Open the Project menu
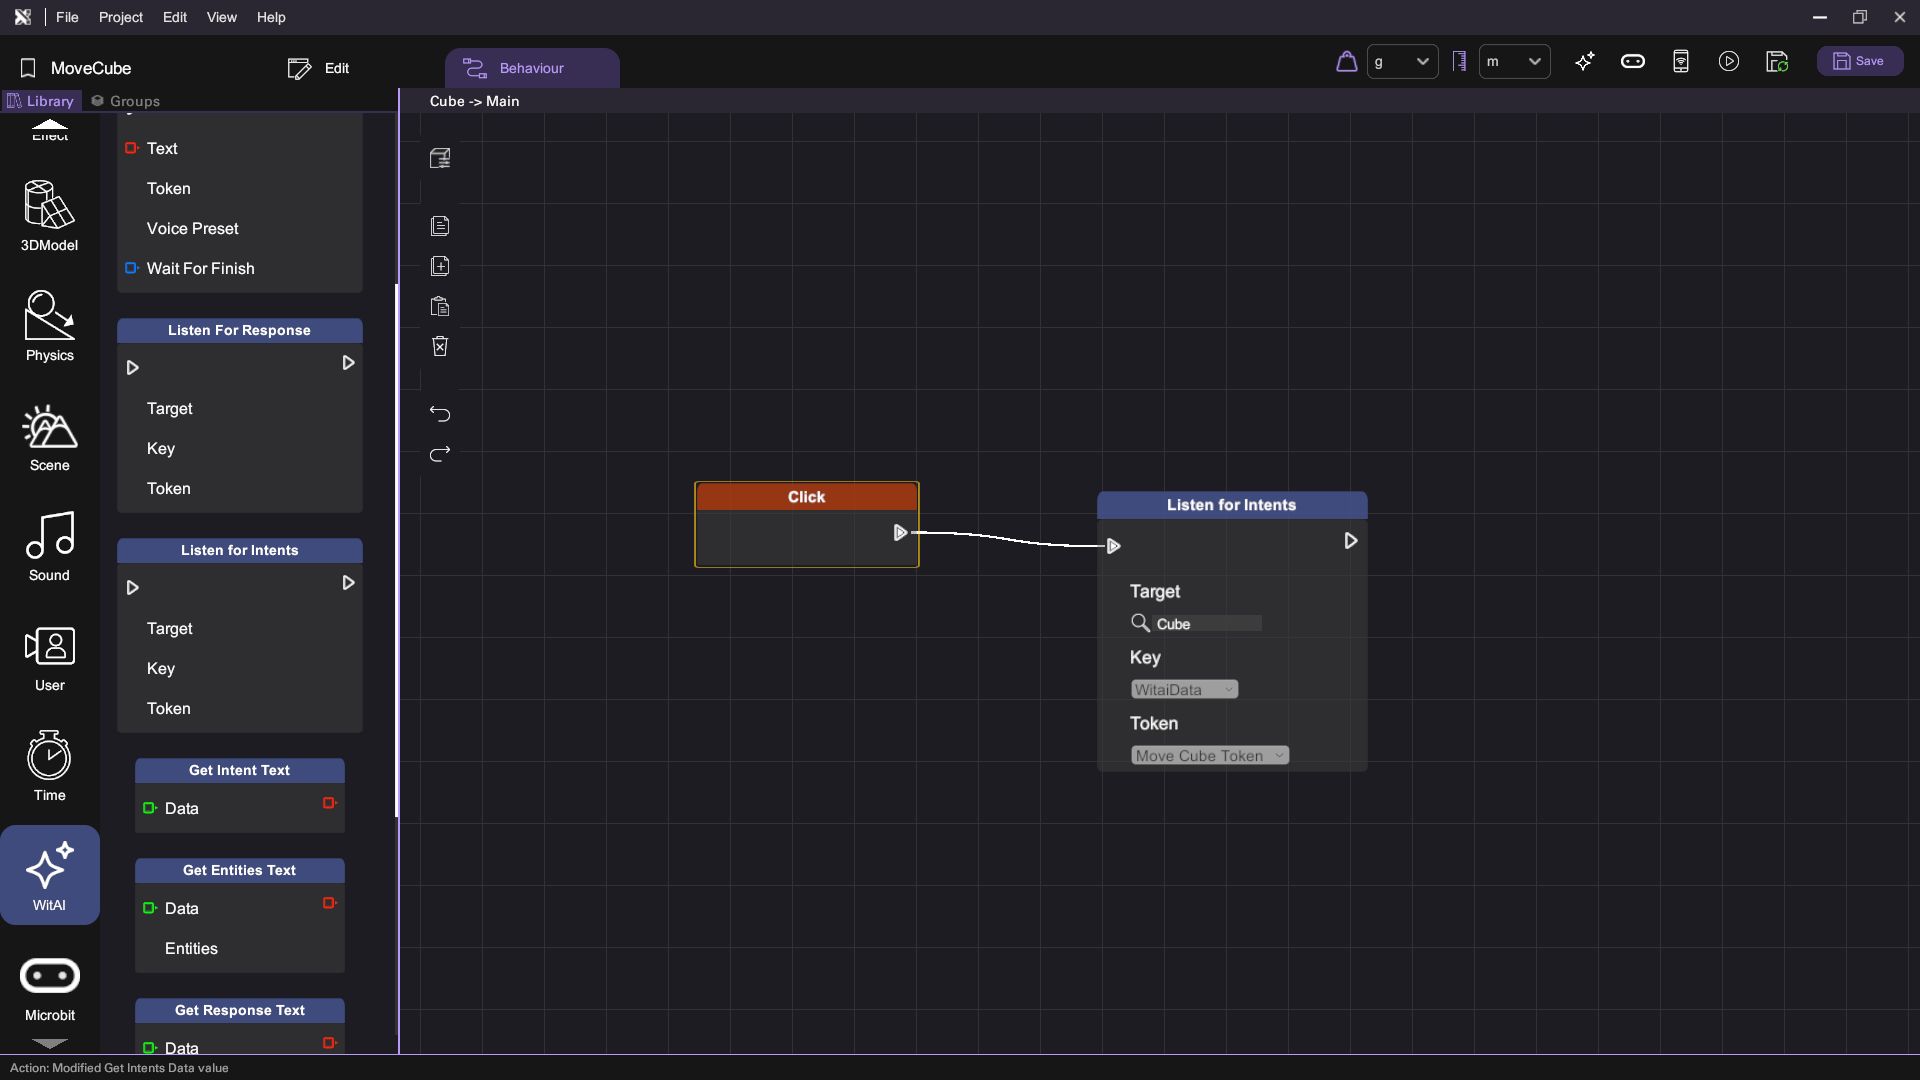The width and height of the screenshot is (1920, 1080). tap(120, 17)
